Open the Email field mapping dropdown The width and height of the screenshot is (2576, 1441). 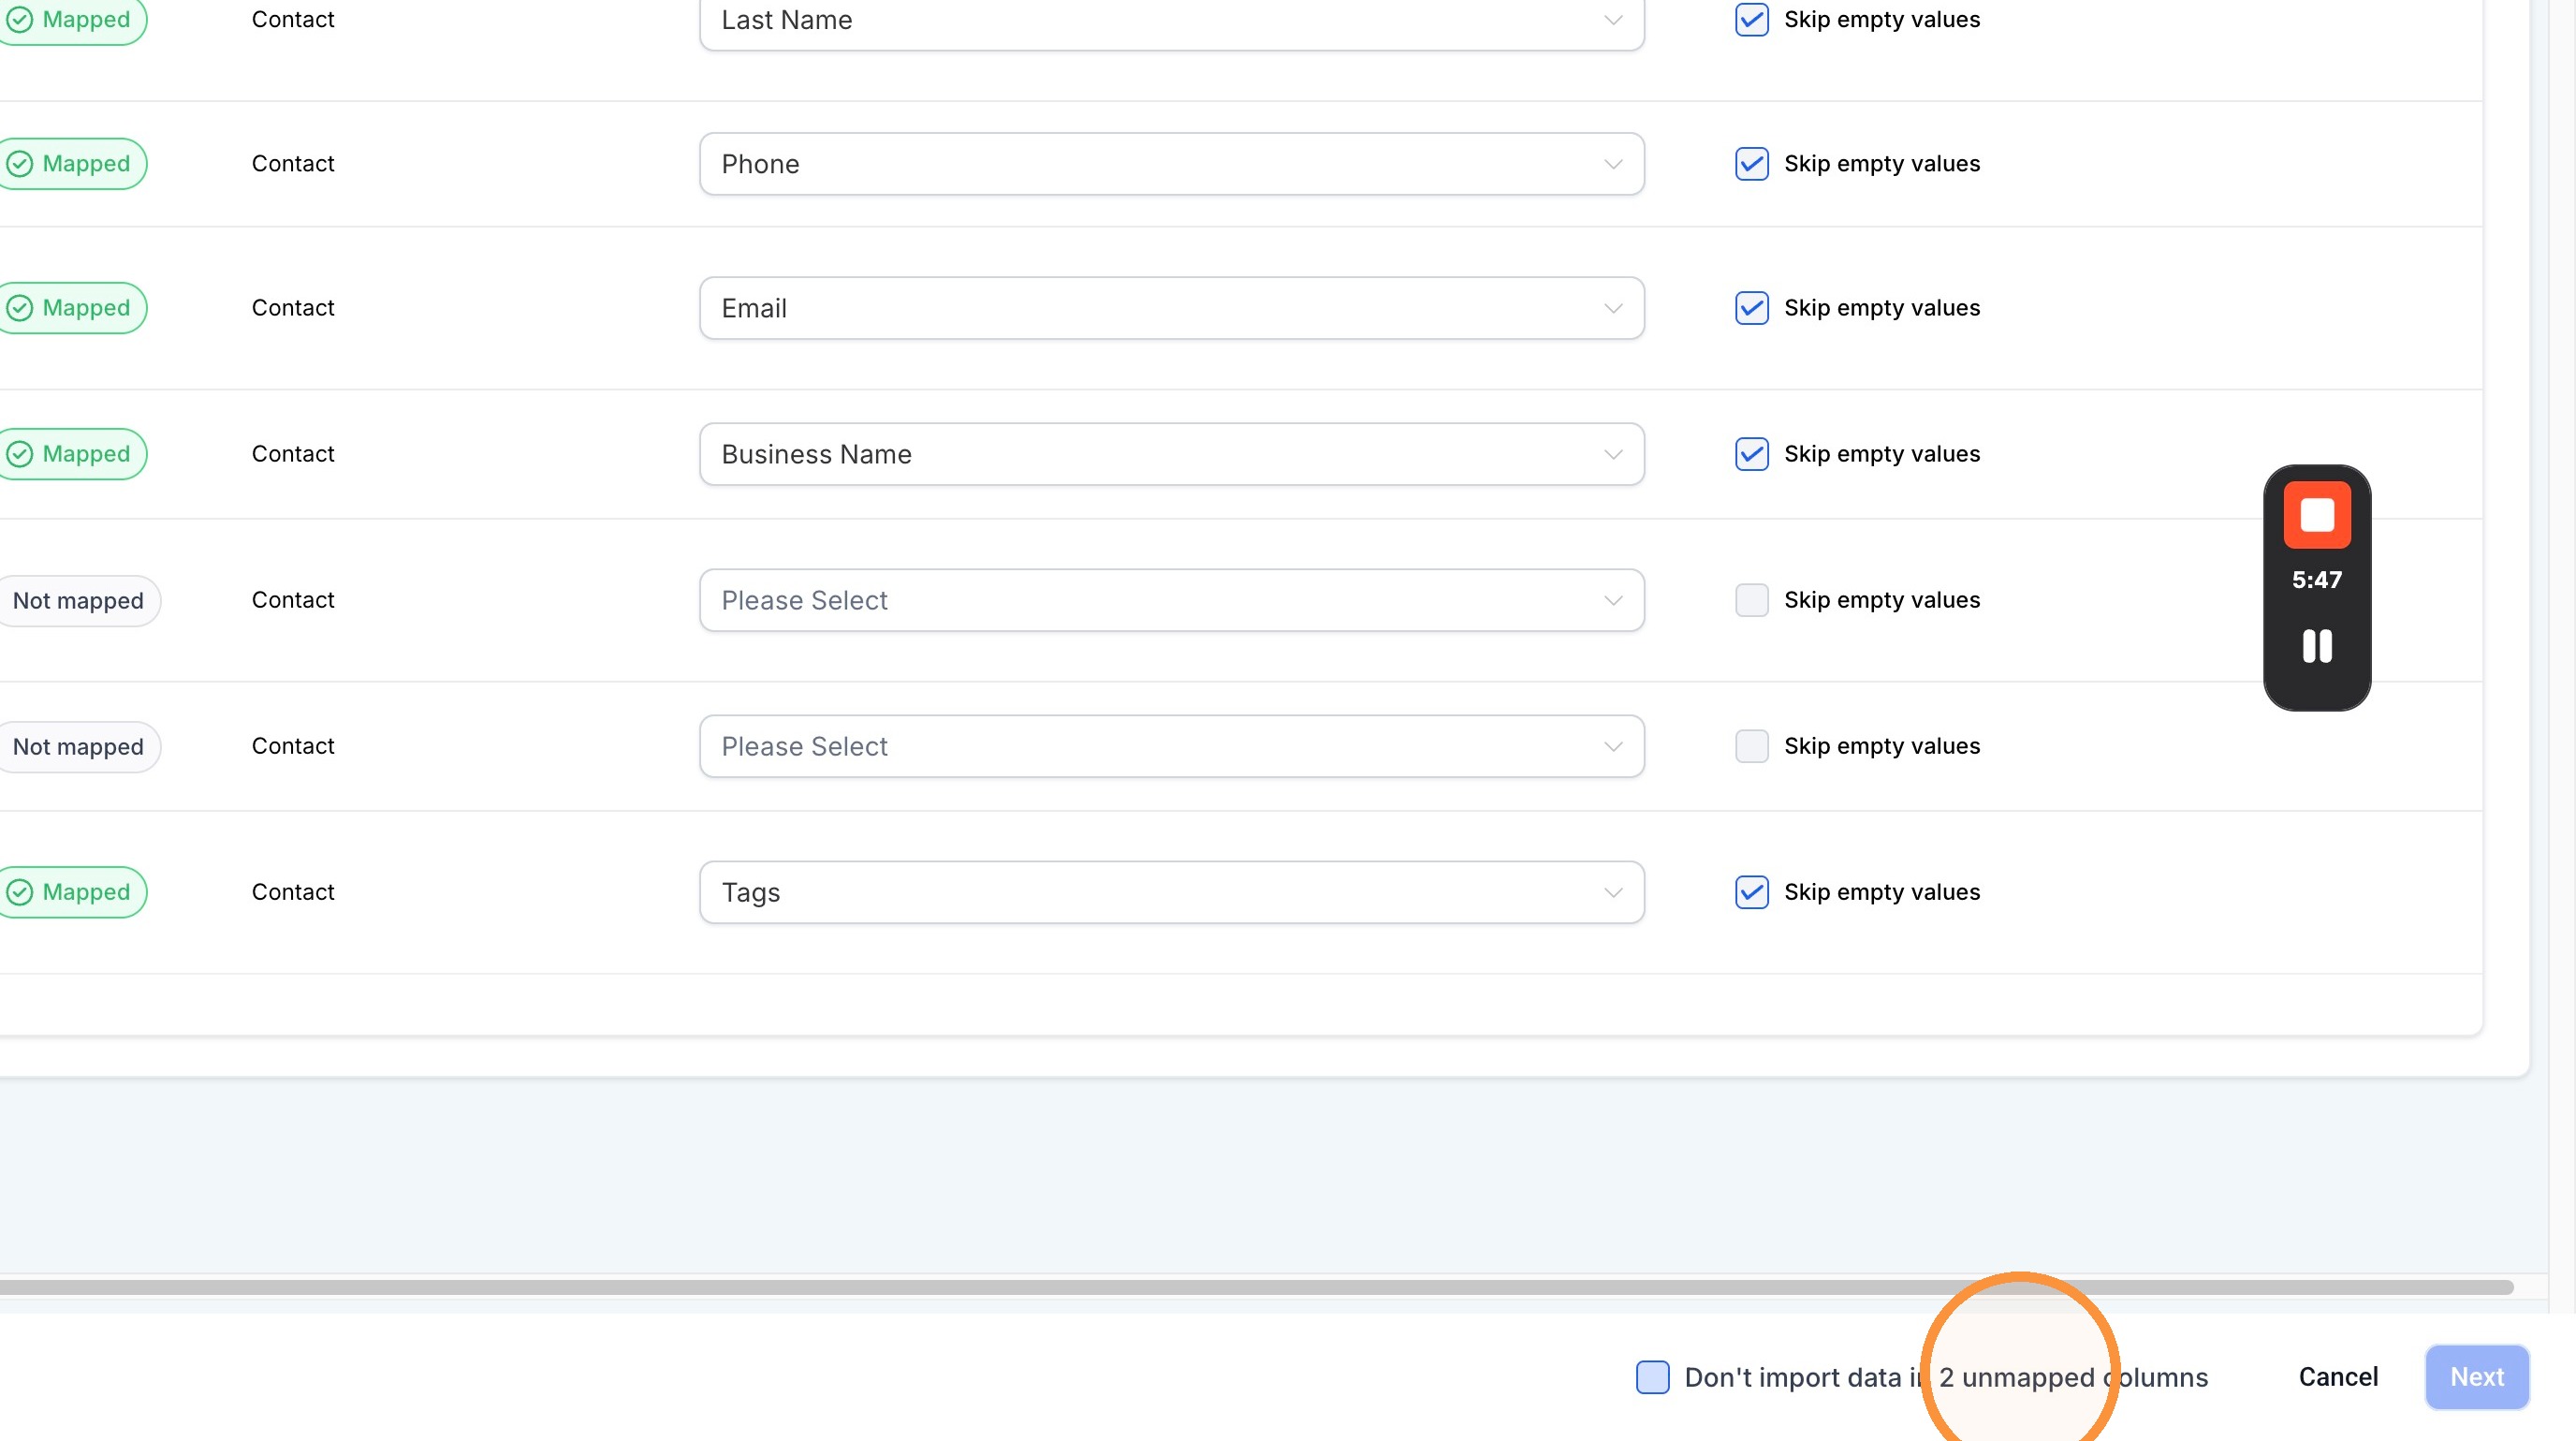point(1171,308)
